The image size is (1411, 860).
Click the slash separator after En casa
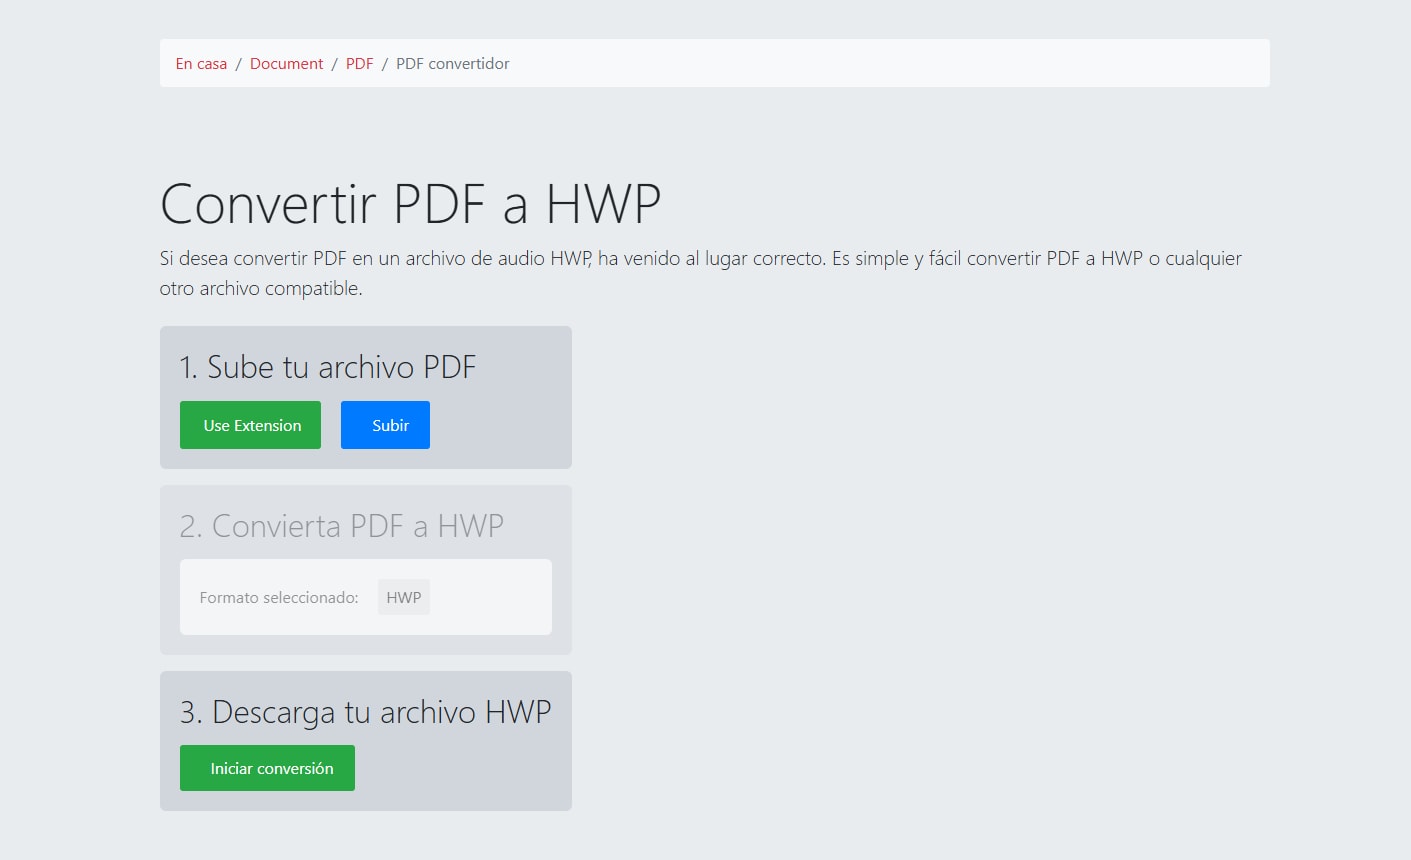click(x=238, y=63)
